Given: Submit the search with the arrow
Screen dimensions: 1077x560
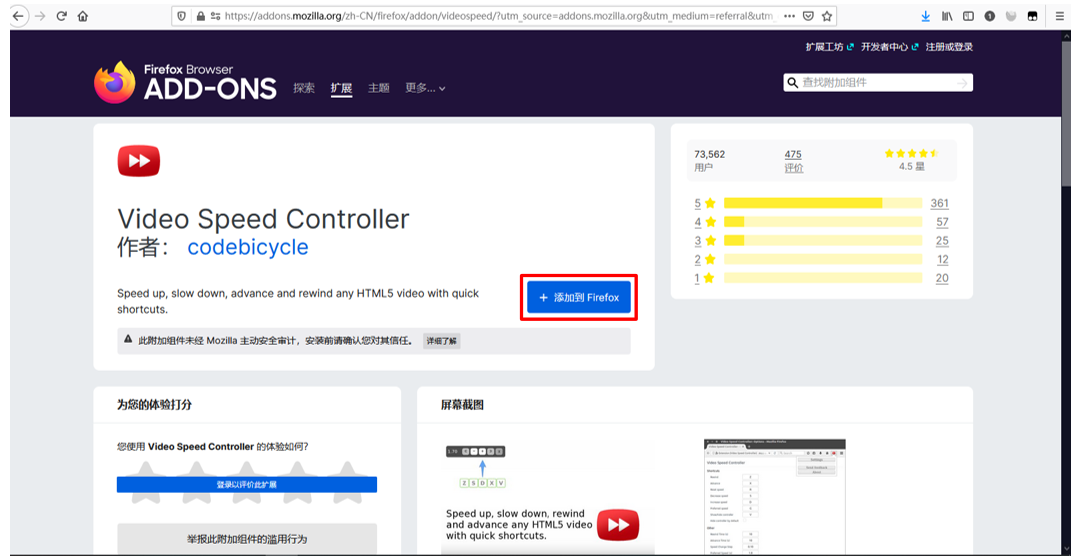Looking at the screenshot, I should point(962,82).
